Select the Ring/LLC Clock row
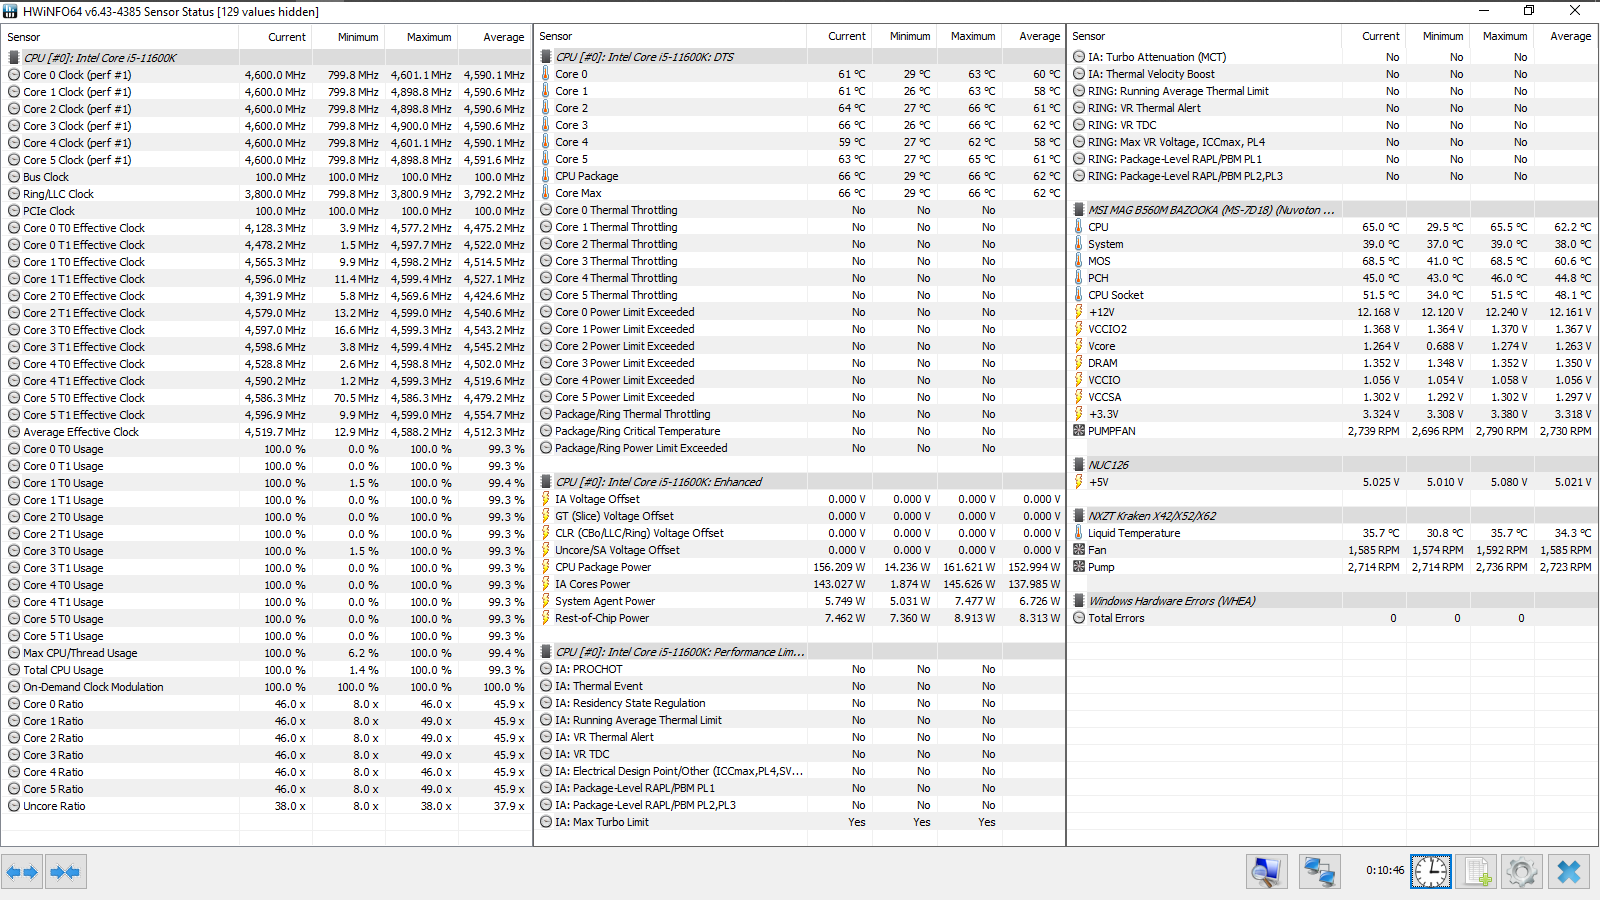Viewport: 1600px width, 900px height. click(x=266, y=194)
